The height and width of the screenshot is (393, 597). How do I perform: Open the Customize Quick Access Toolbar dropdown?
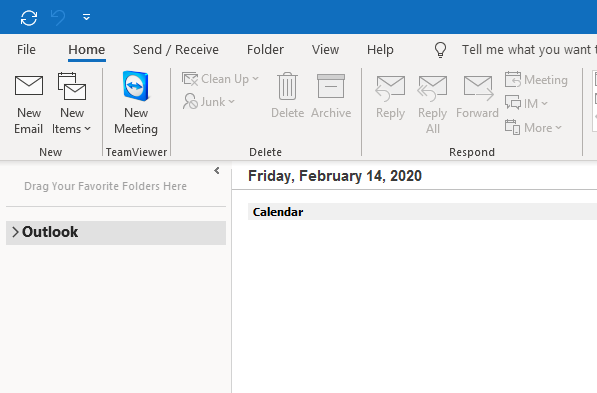pos(86,17)
